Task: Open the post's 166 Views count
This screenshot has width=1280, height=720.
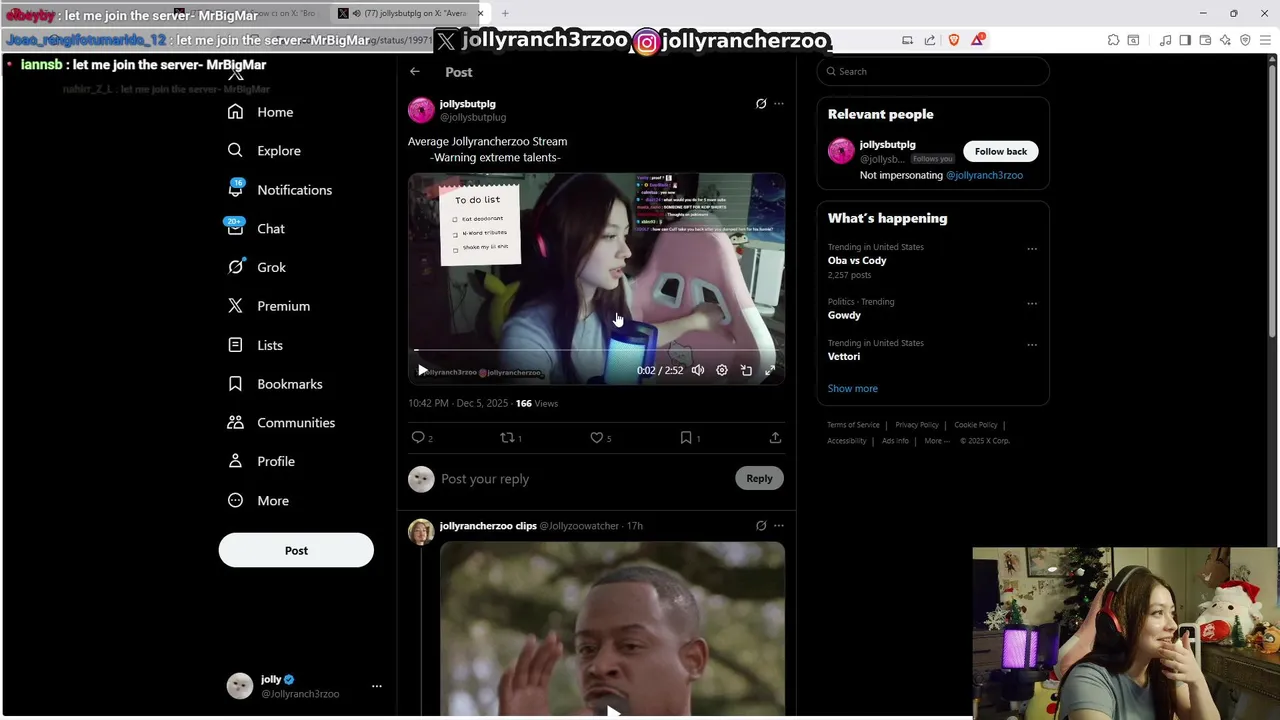Action: [x=537, y=403]
